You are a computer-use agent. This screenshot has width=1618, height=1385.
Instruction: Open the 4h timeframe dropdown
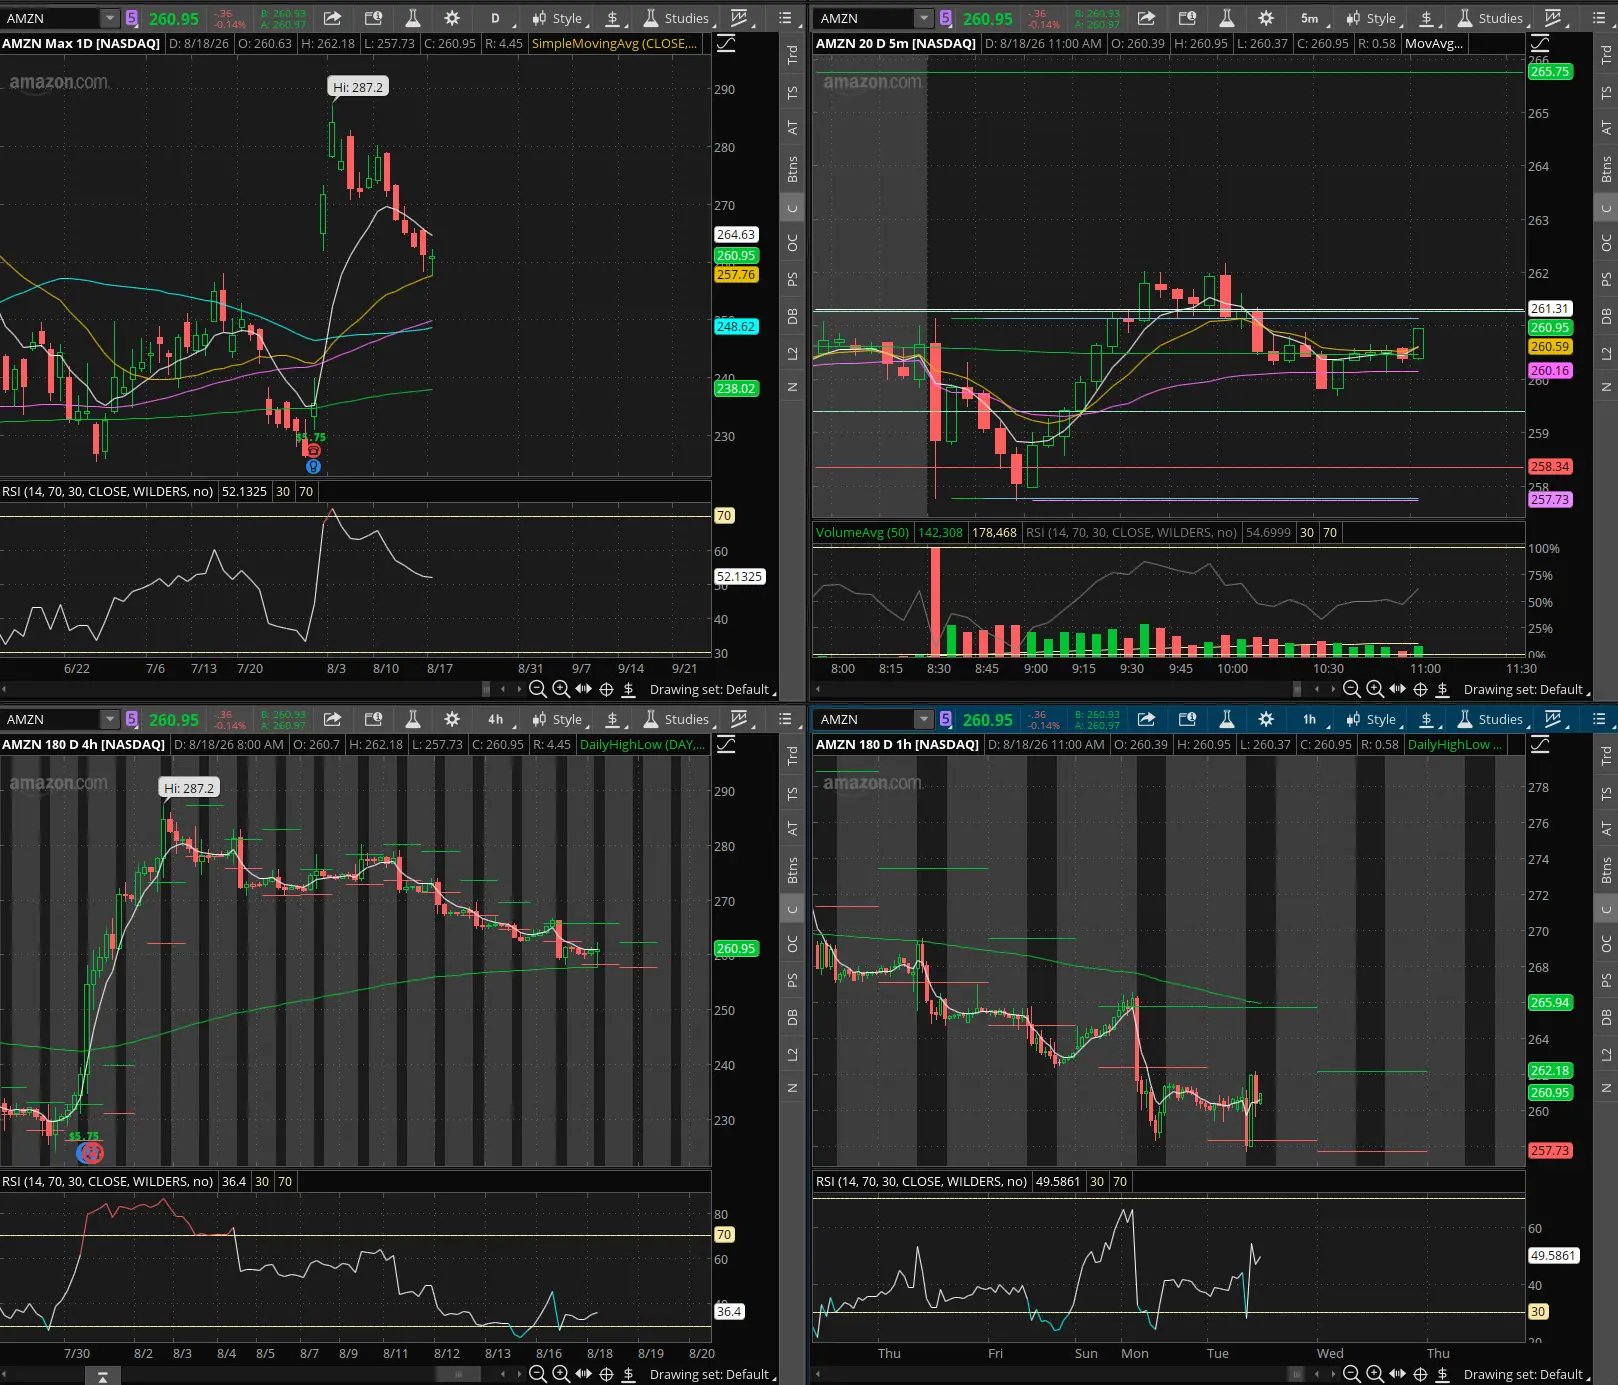tap(497, 719)
